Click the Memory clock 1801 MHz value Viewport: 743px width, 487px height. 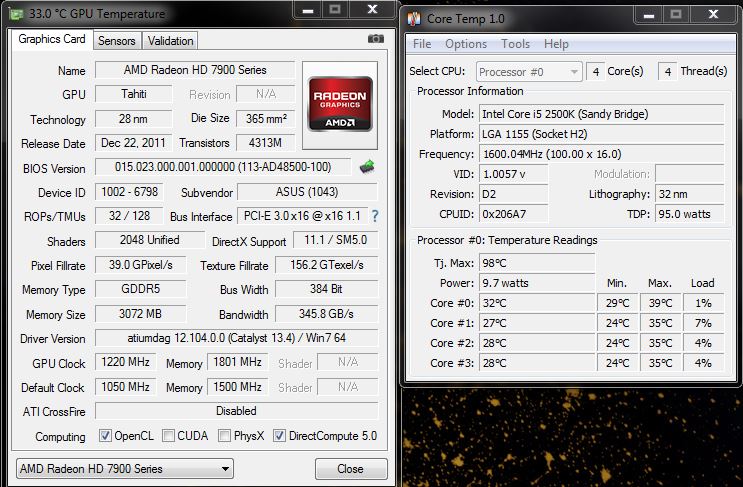pyautogui.click(x=237, y=362)
